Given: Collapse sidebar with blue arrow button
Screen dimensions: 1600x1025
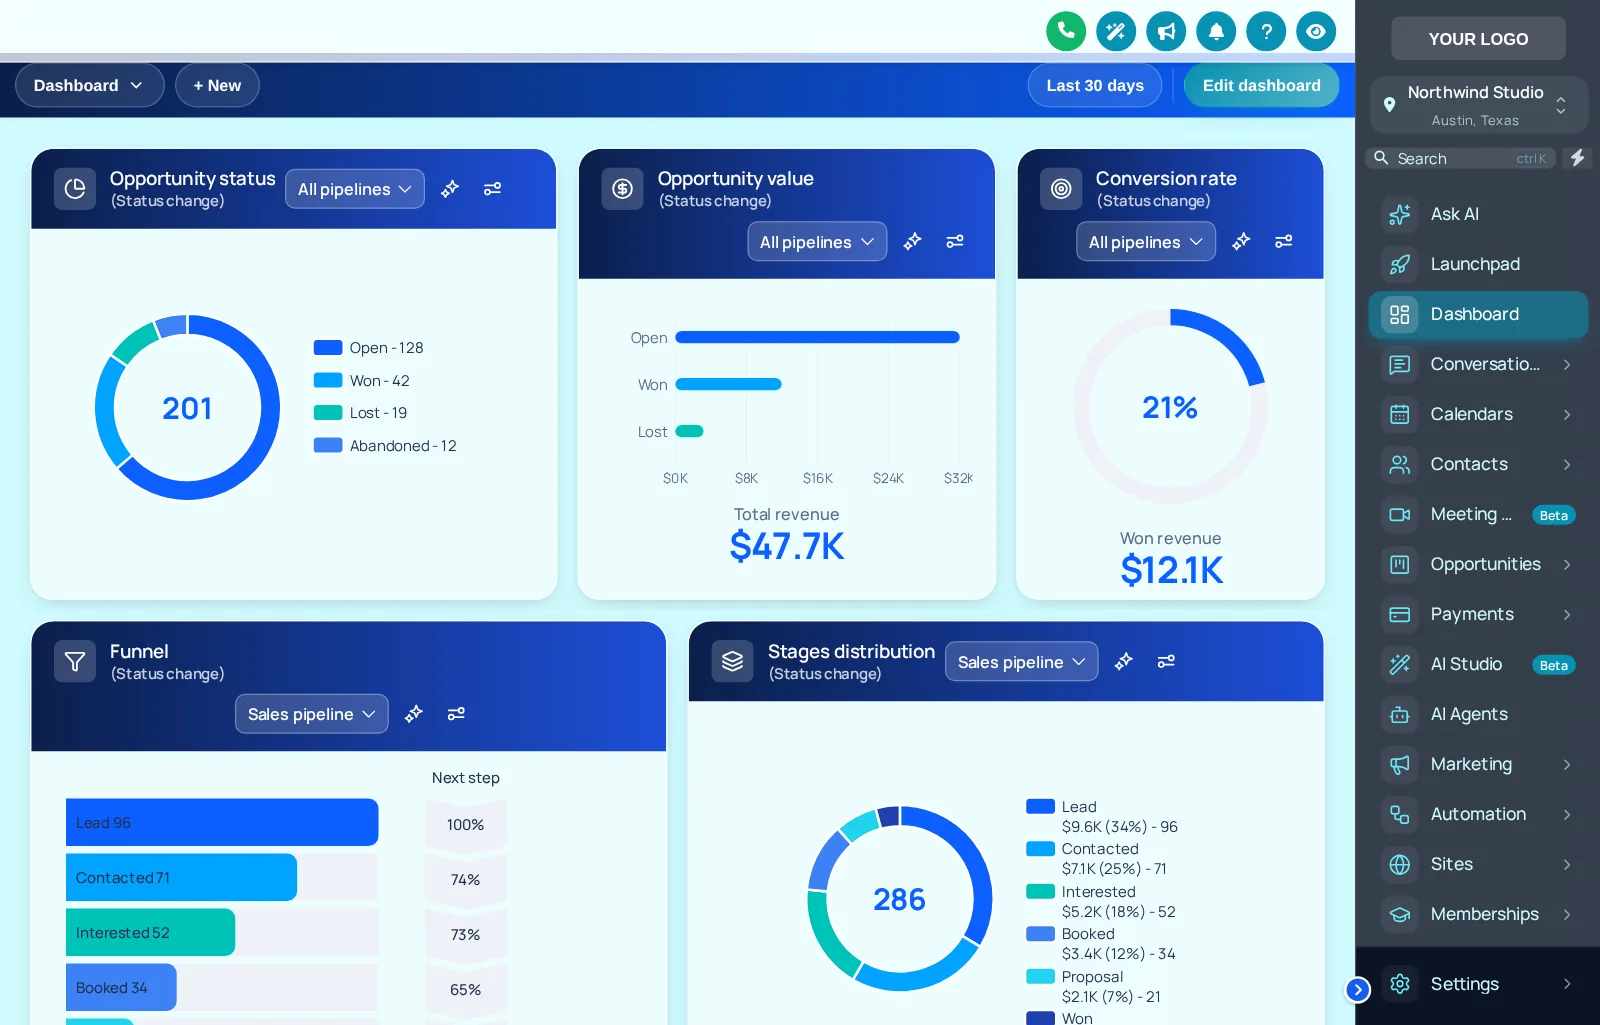Looking at the screenshot, I should point(1358,989).
